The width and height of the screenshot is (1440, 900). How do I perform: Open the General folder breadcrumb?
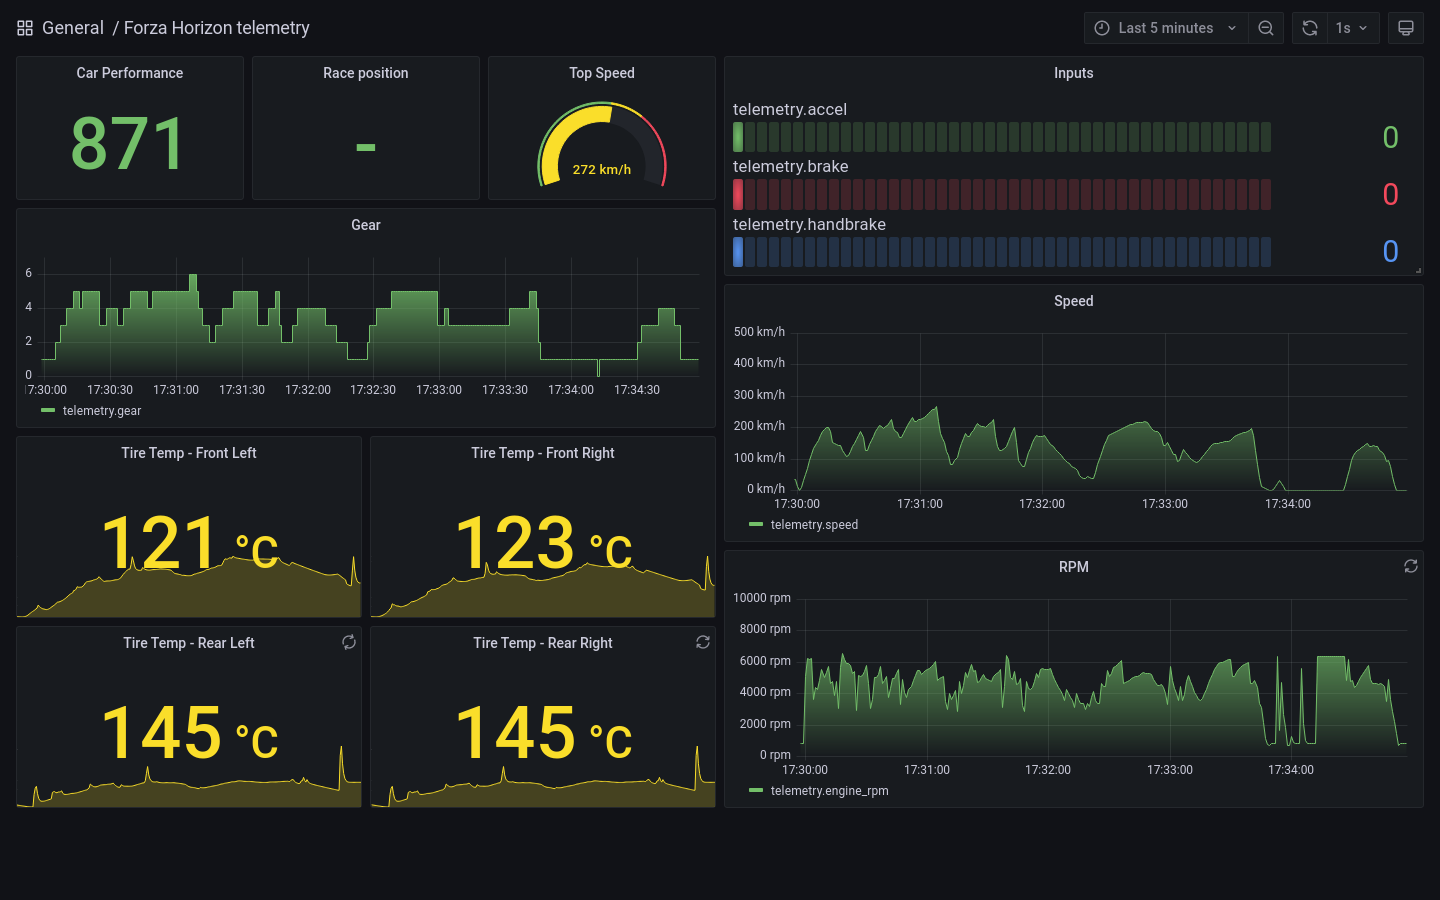coord(73,28)
